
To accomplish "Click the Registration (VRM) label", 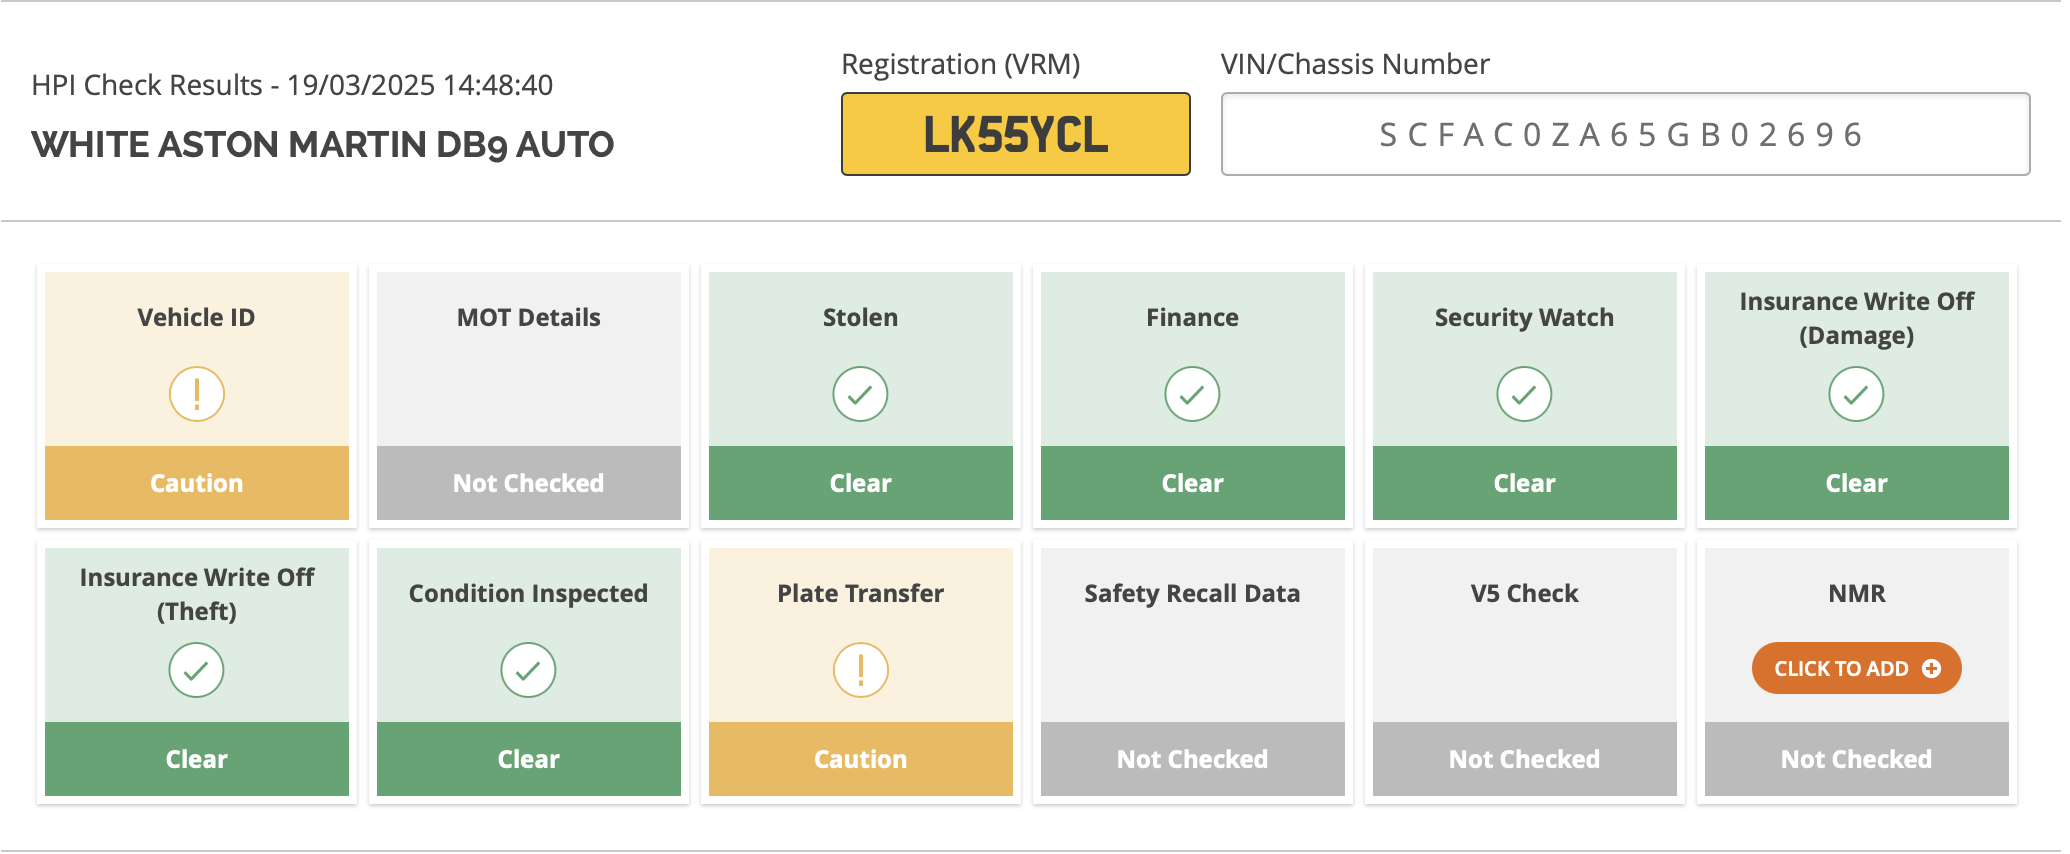I will pyautogui.click(x=961, y=64).
